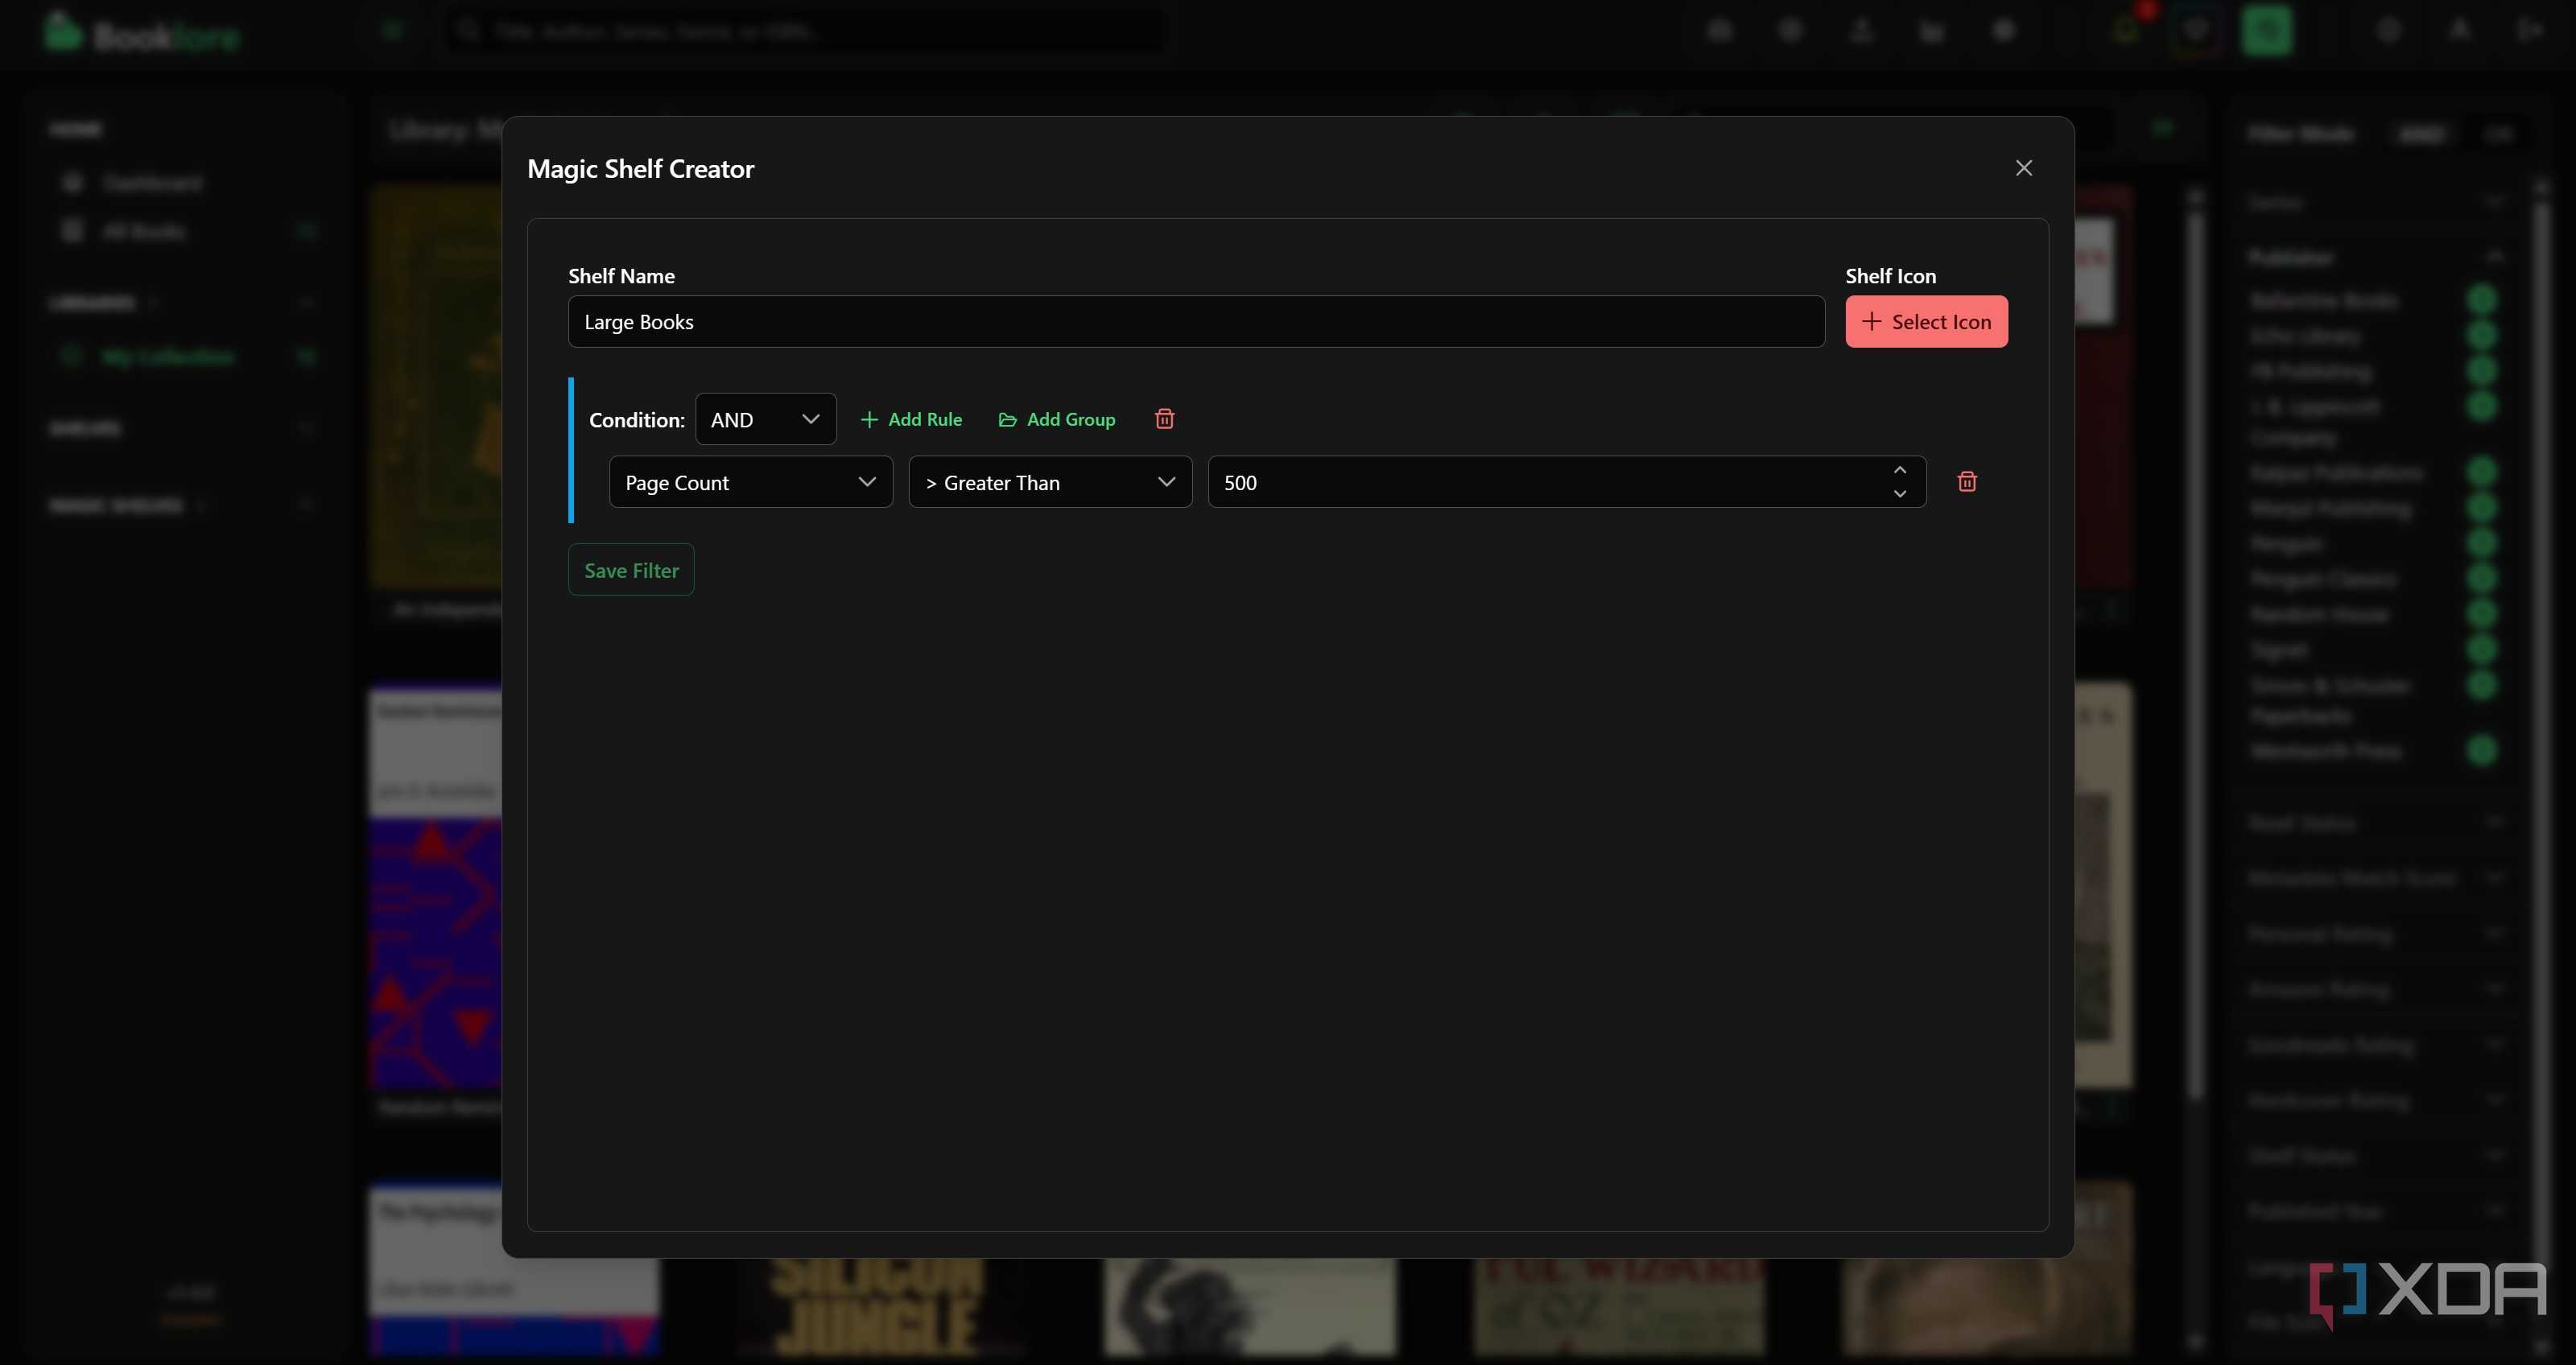Screen dimensions: 2576x1365
Task: Click the Shelf Name input field
Action: coord(1196,321)
